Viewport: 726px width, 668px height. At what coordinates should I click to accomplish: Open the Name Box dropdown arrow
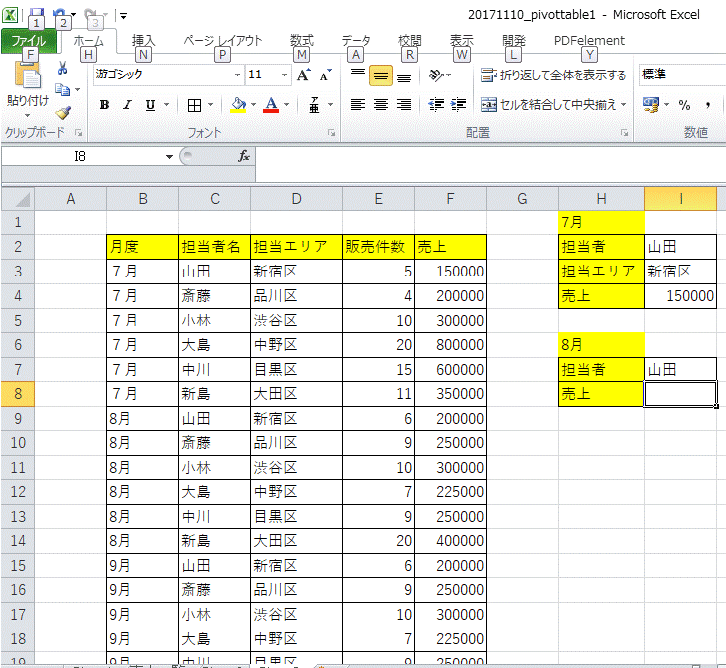[x=169, y=157]
